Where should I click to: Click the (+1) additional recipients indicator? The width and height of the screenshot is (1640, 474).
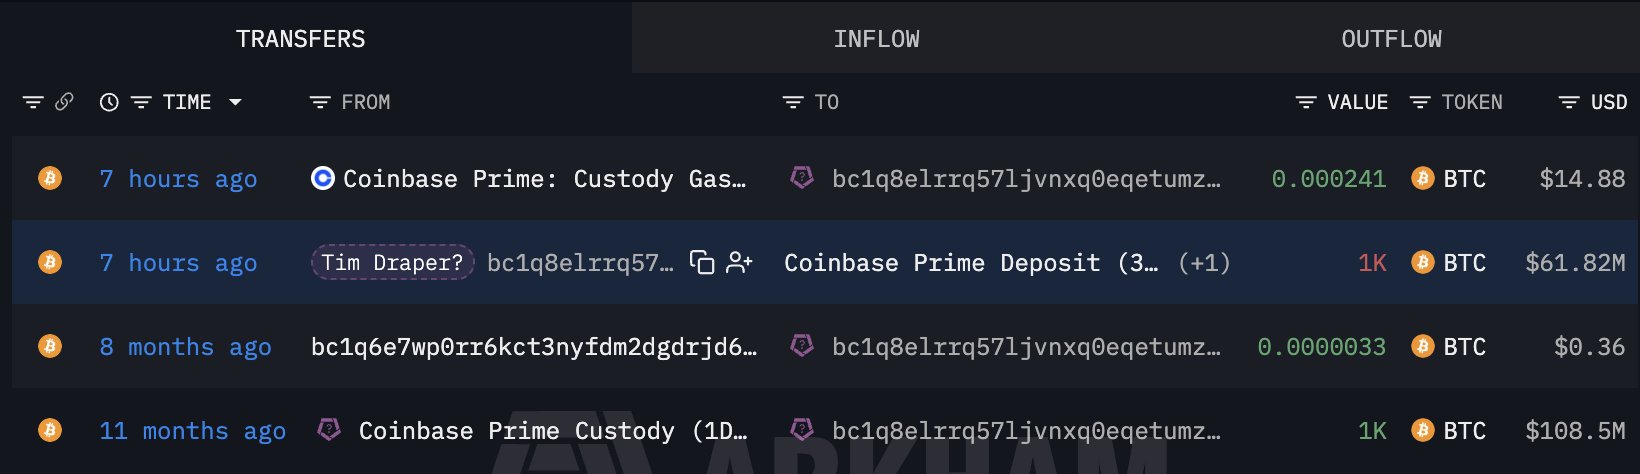tap(1204, 263)
